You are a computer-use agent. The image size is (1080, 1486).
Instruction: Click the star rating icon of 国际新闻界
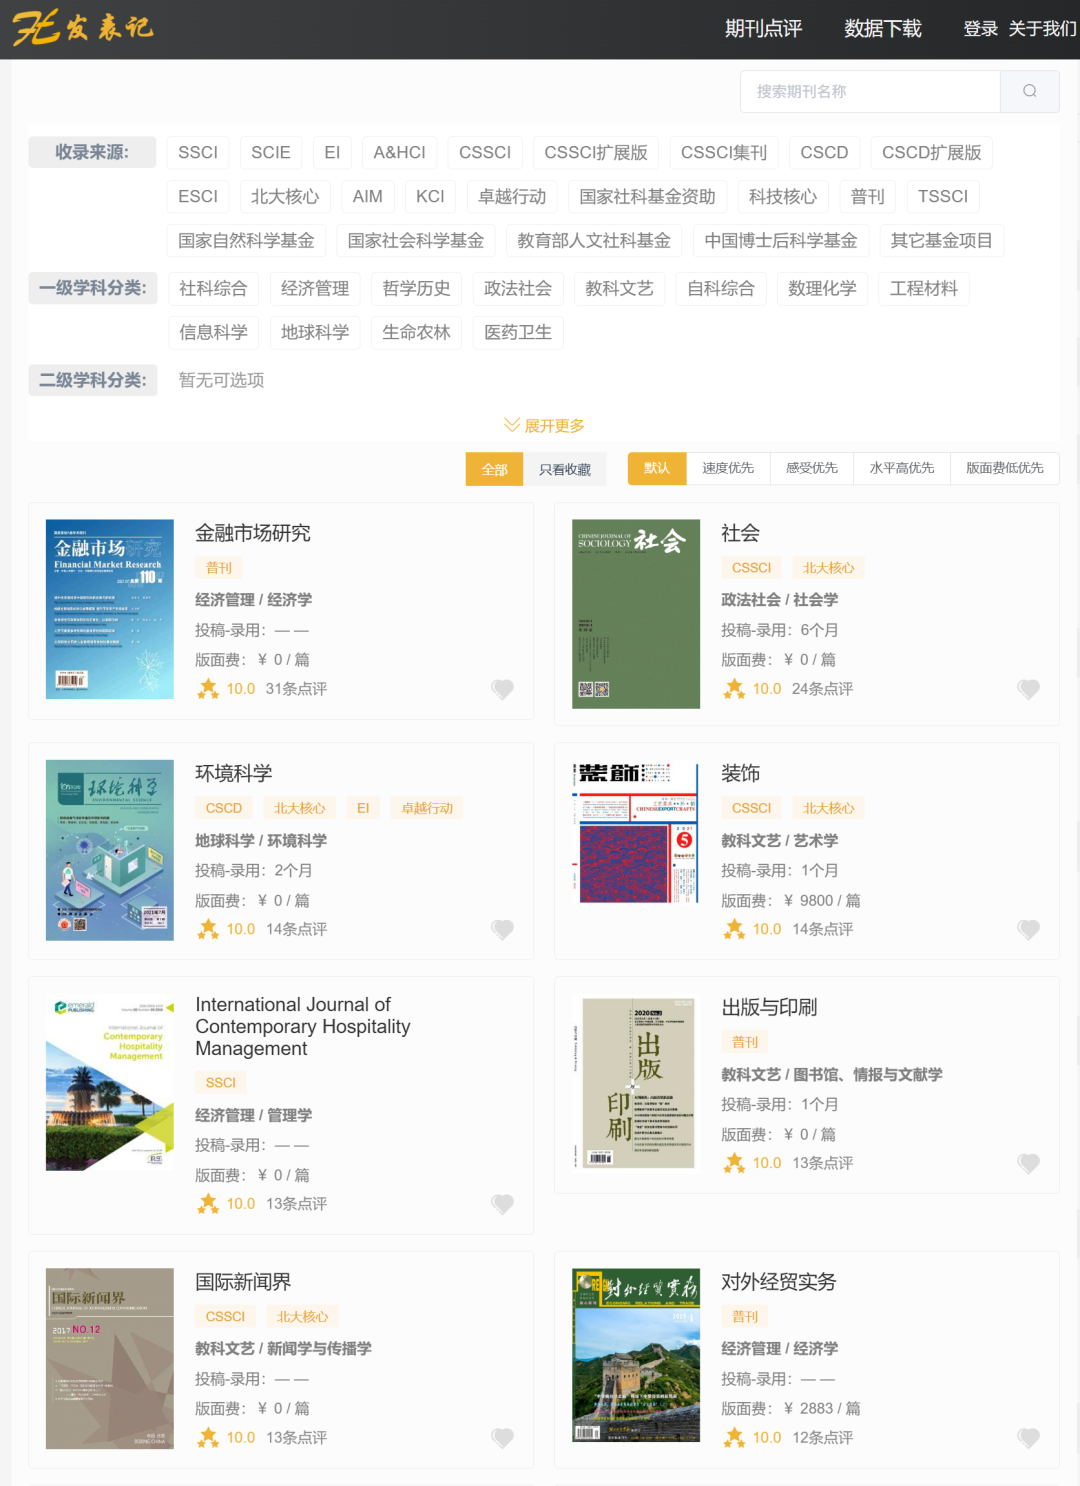coord(208,1437)
